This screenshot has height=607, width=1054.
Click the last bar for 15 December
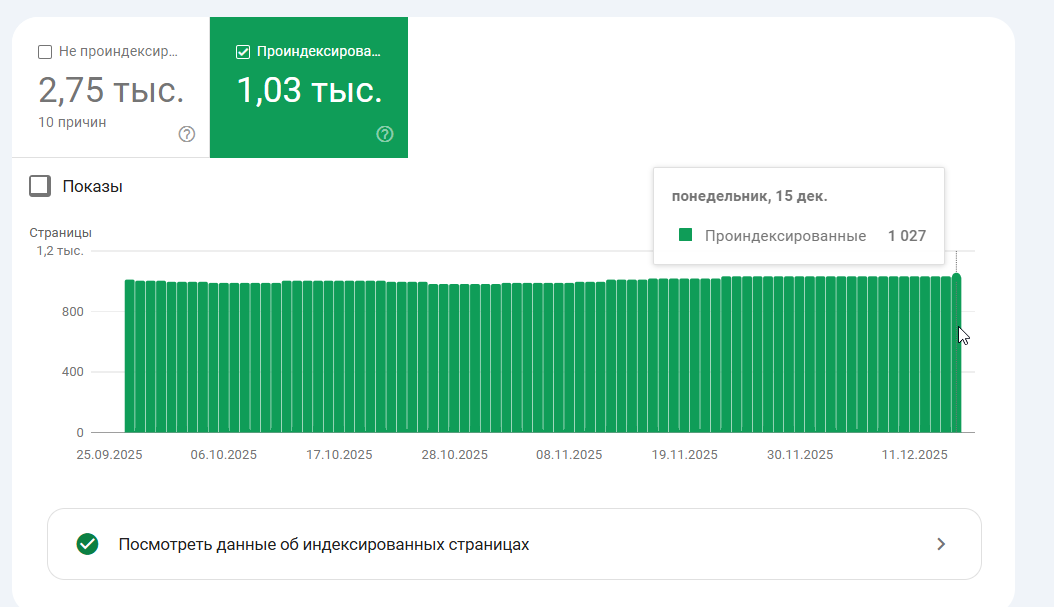pos(956,353)
